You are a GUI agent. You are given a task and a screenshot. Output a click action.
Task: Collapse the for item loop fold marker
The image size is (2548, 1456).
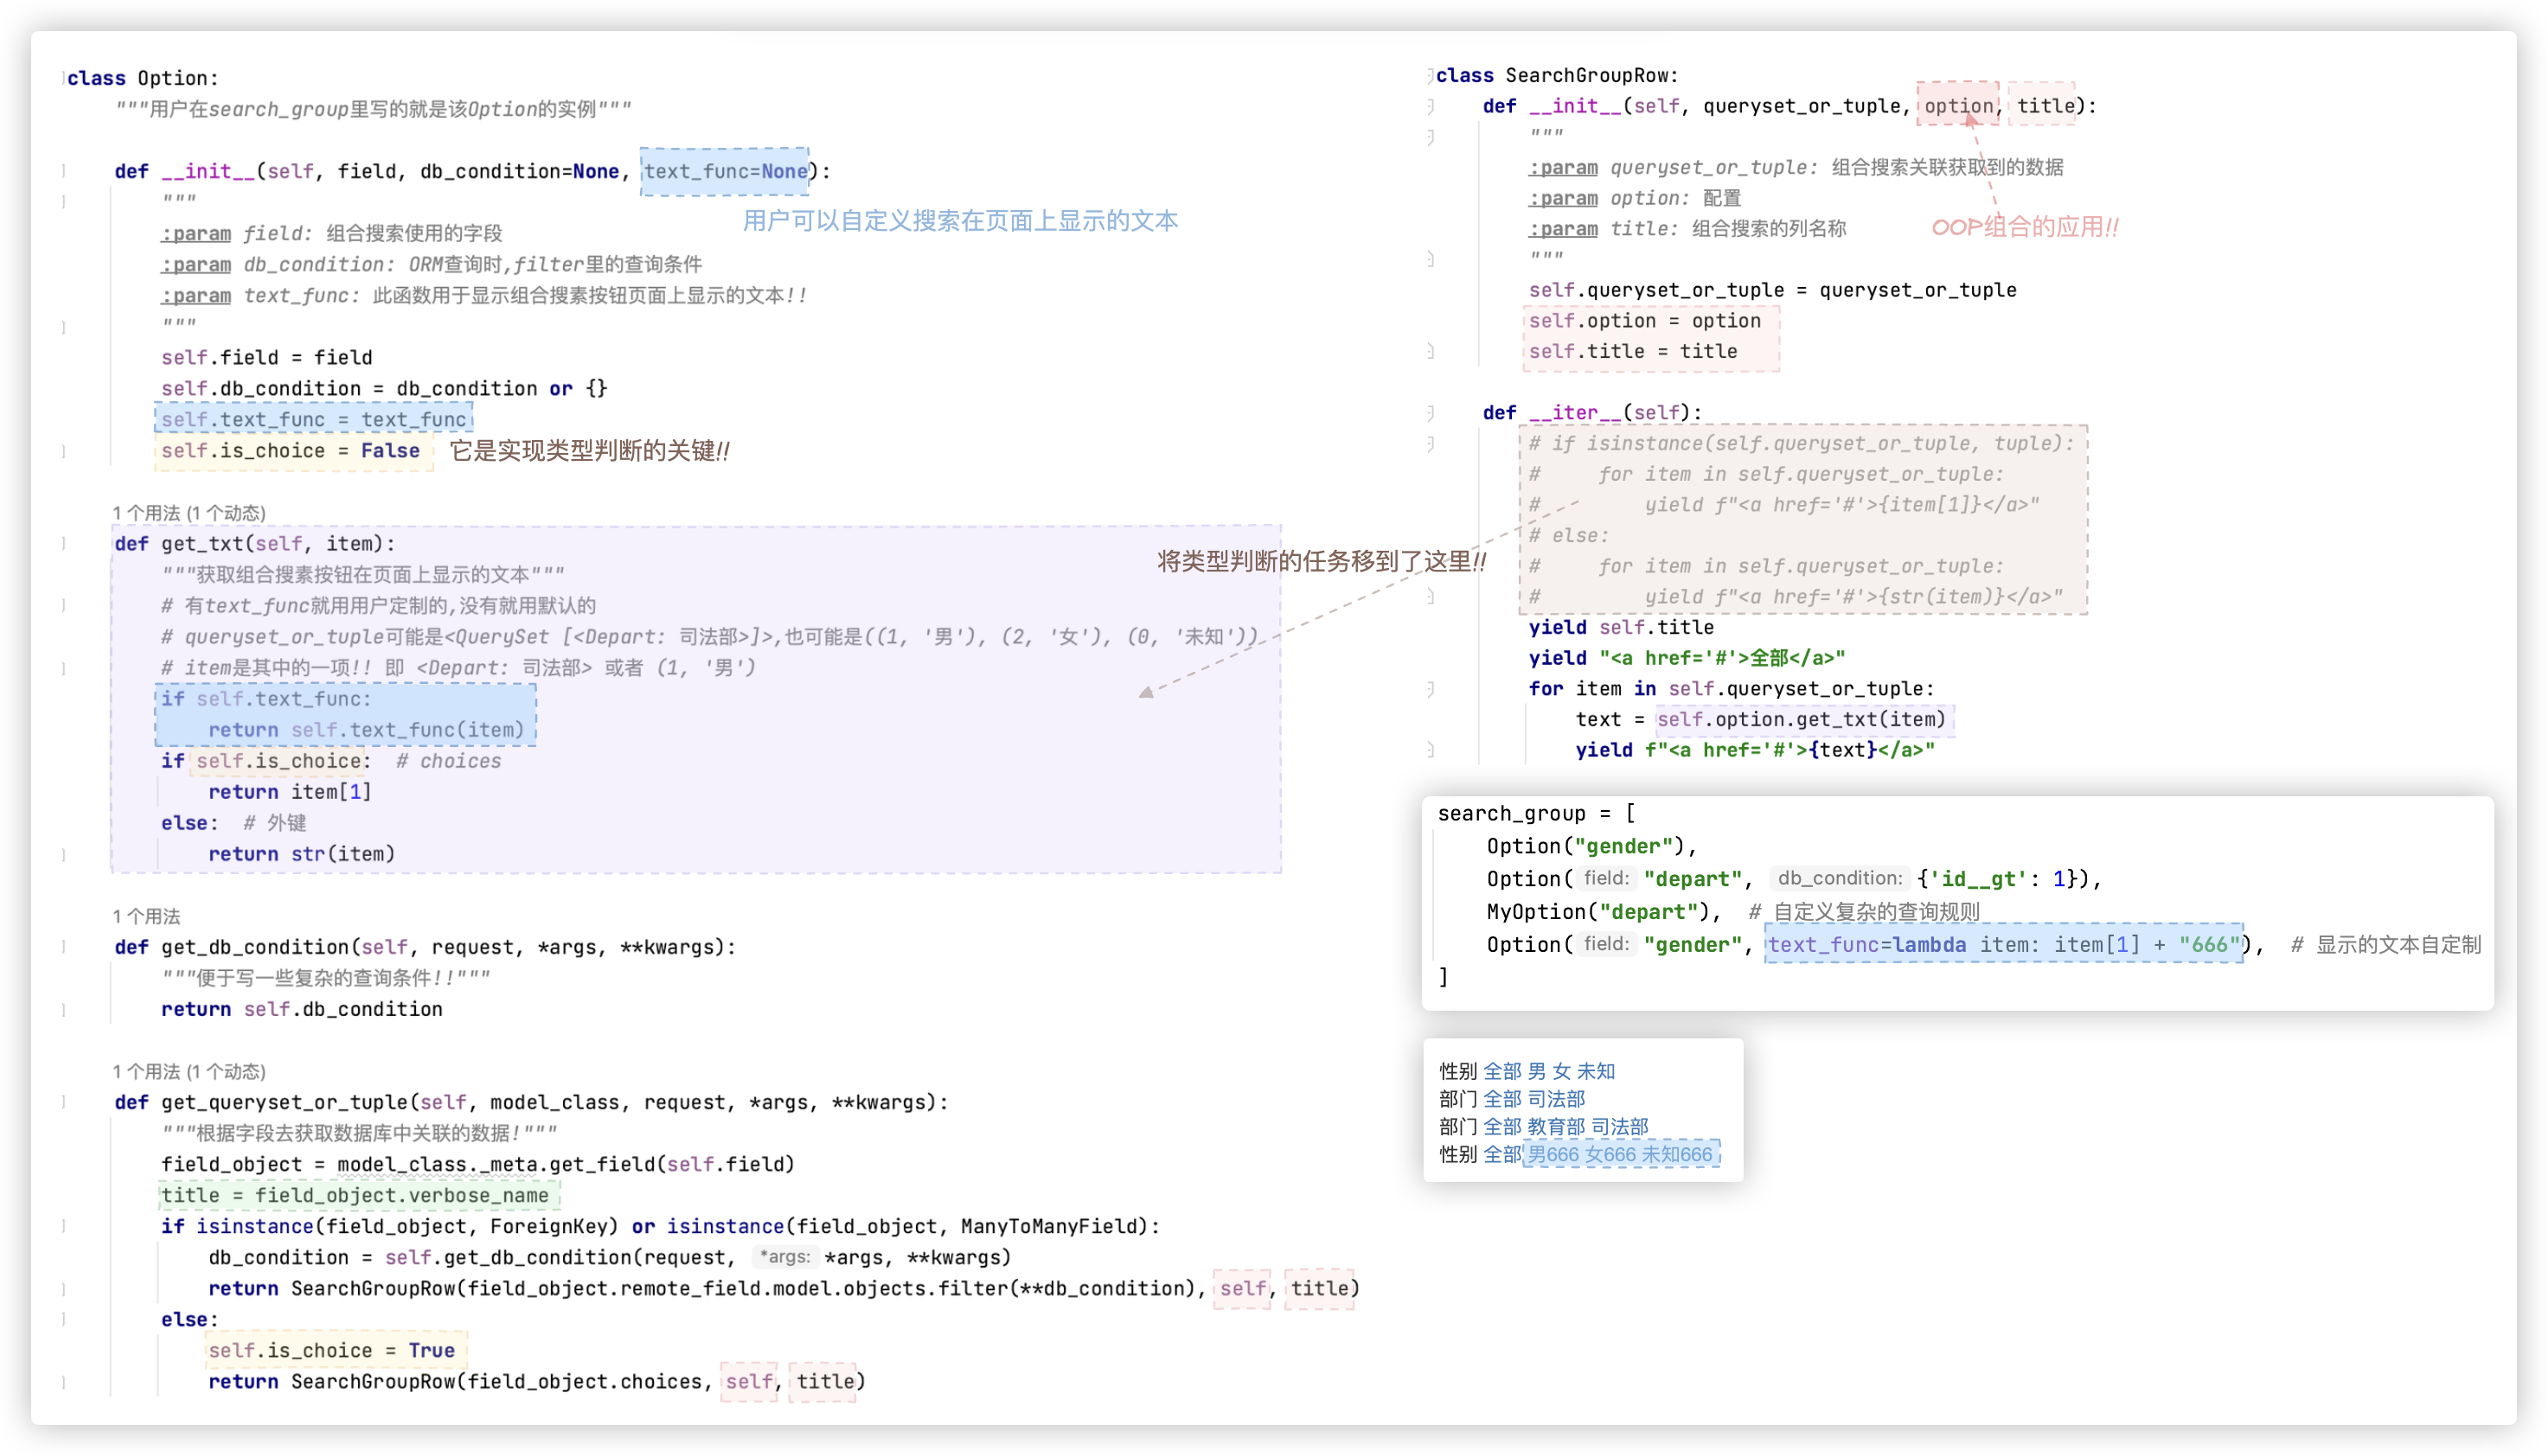point(1431,689)
